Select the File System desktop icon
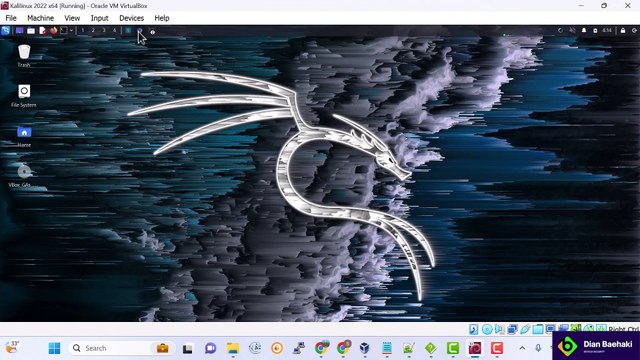The width and height of the screenshot is (640, 360). click(x=24, y=96)
